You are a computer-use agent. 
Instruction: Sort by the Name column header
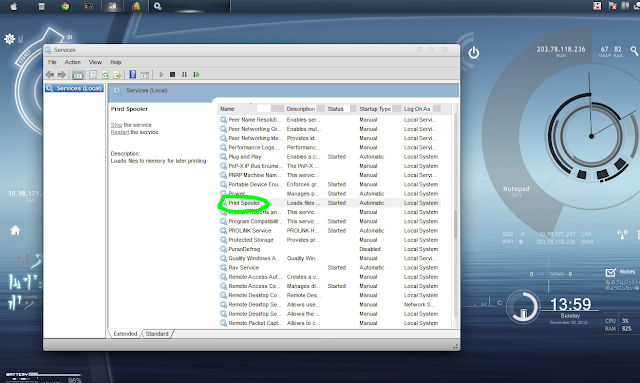(250, 109)
